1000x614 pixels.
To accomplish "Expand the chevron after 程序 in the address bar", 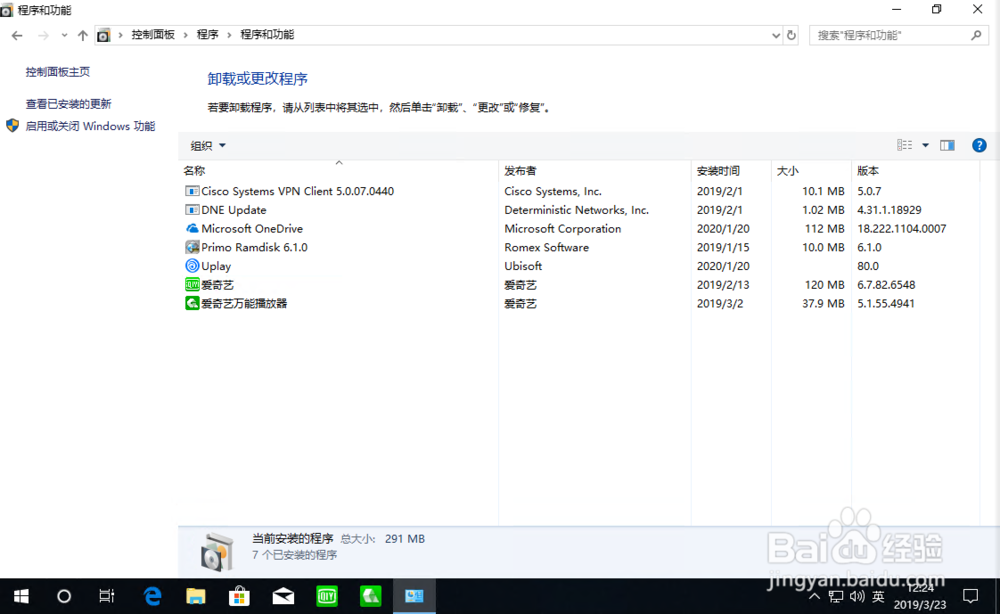I will click(x=229, y=35).
